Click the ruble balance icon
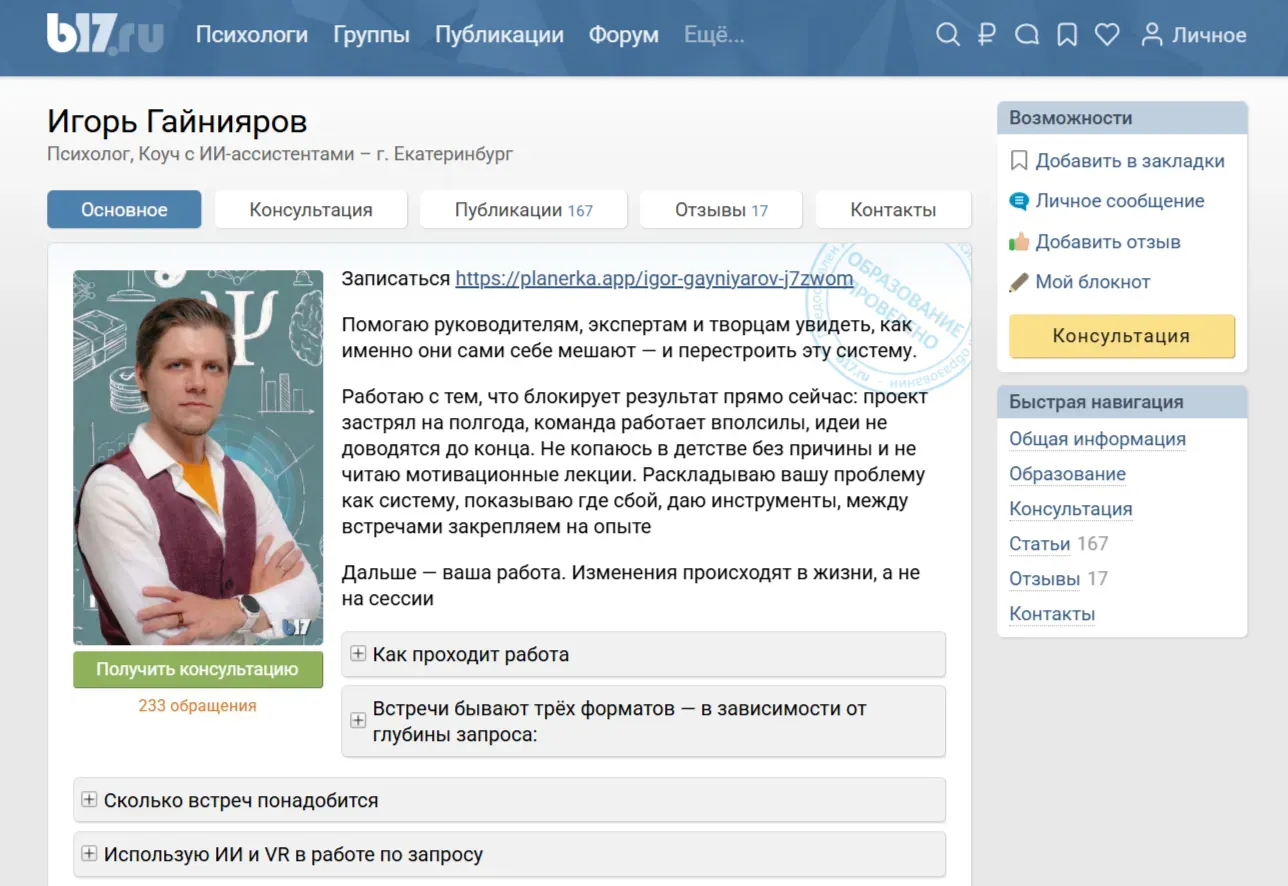Viewport: 1288px width, 886px height. [x=987, y=35]
